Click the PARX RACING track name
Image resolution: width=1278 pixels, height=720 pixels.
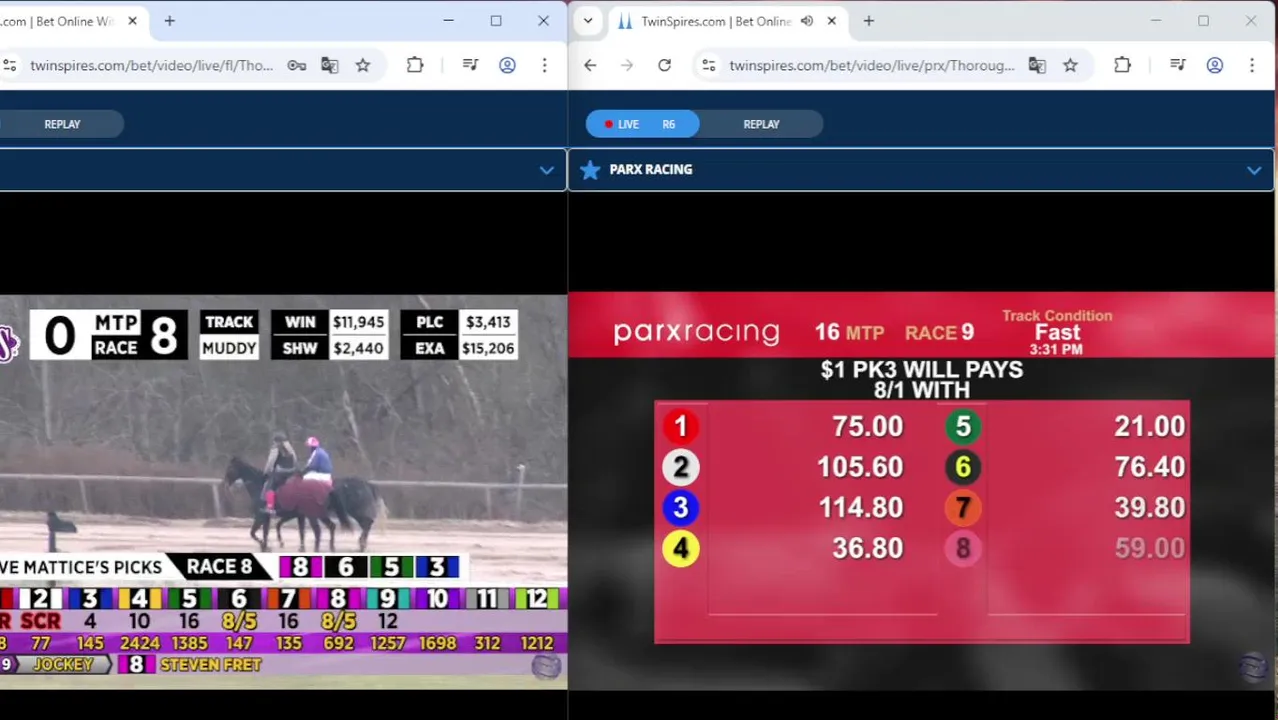[x=651, y=170]
